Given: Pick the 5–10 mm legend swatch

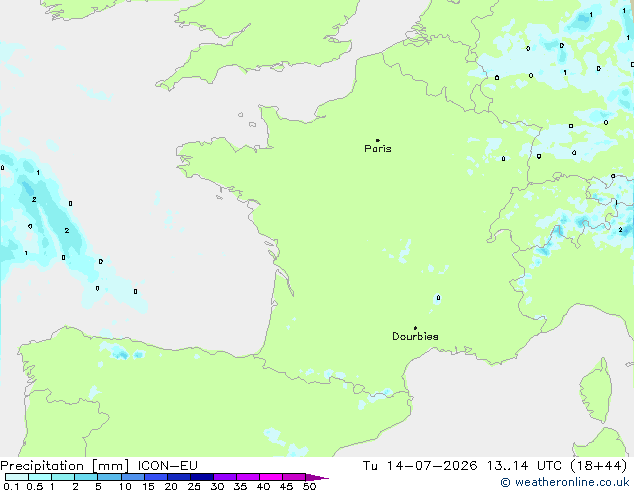Looking at the screenshot, I should point(110,477).
